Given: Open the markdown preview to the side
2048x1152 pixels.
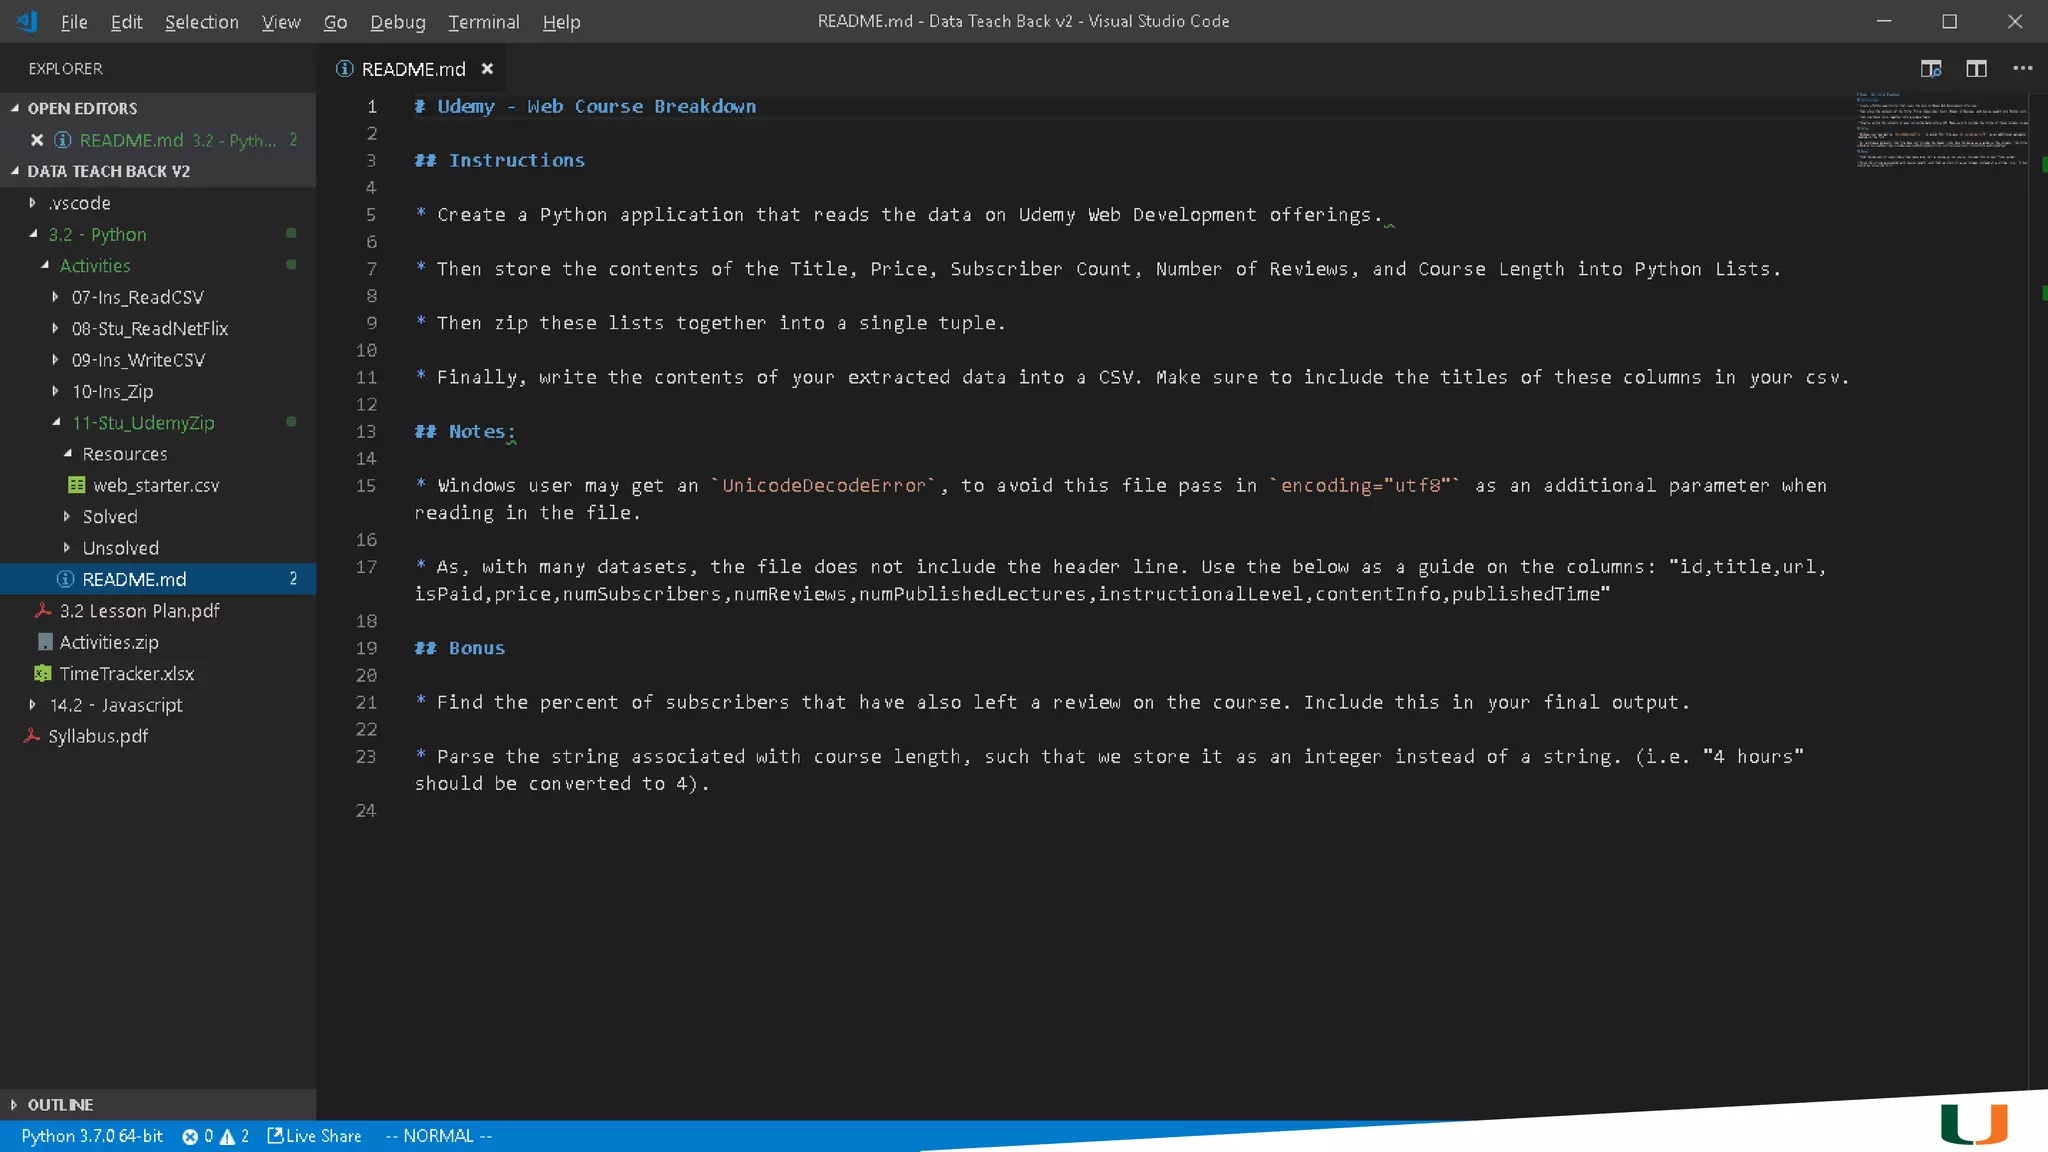Looking at the screenshot, I should click(x=1930, y=69).
